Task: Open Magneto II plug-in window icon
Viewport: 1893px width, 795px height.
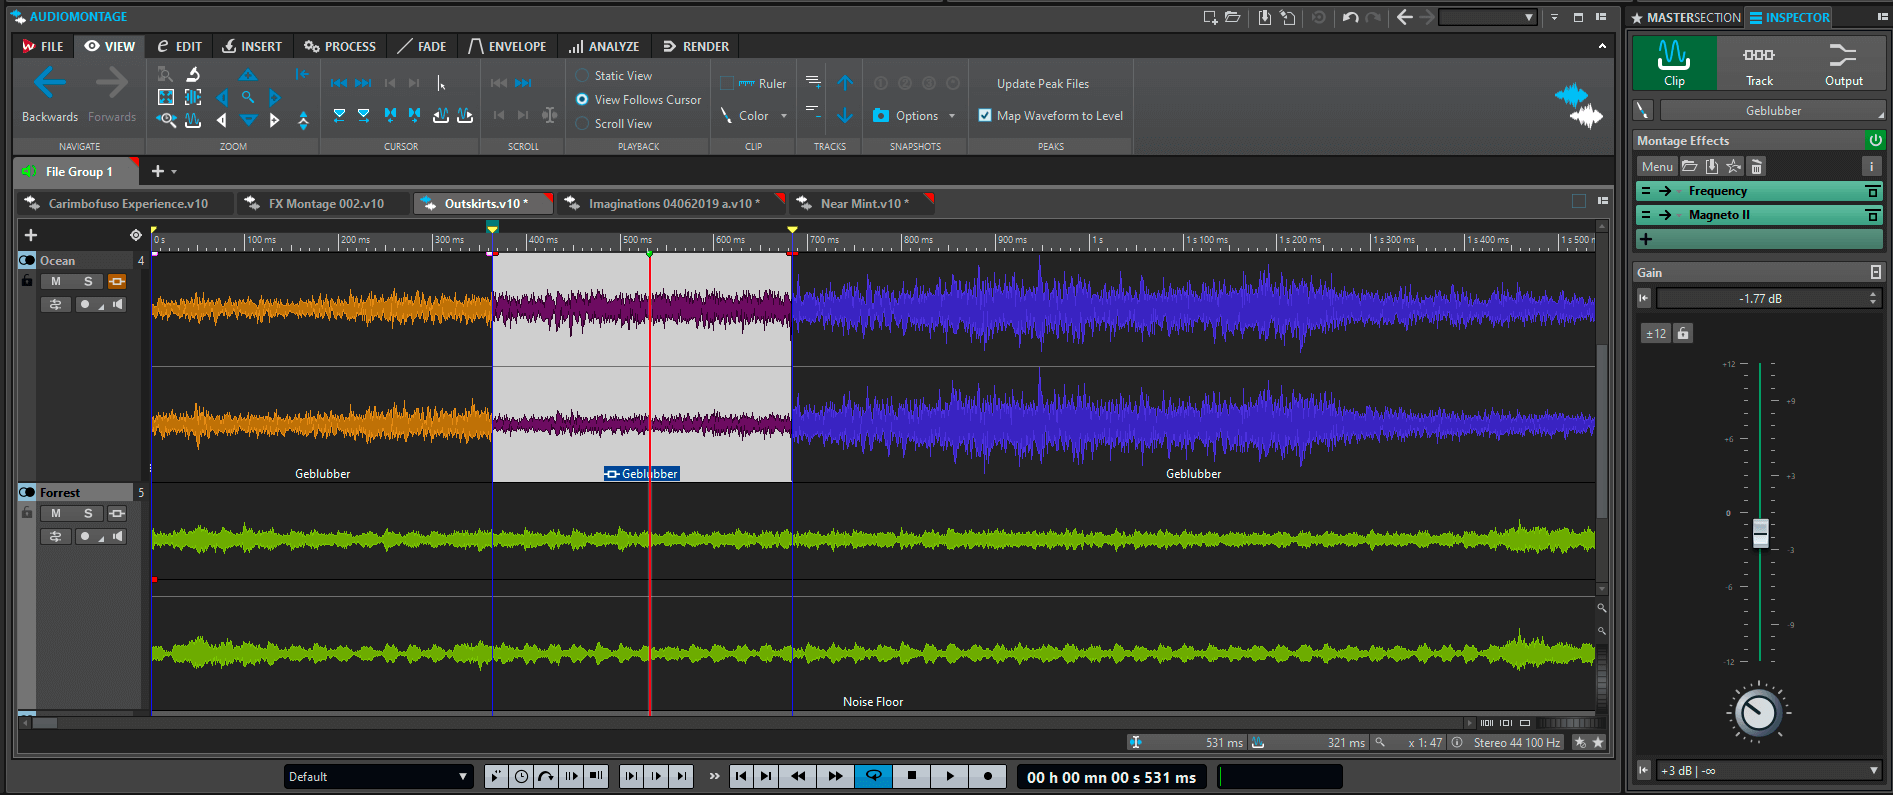Action: pyautogui.click(x=1872, y=215)
